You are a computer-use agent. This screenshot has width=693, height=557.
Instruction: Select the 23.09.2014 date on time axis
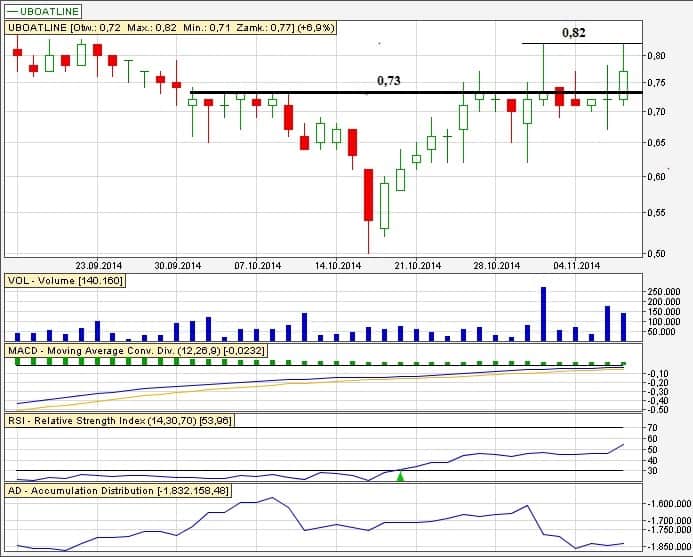[x=97, y=266]
